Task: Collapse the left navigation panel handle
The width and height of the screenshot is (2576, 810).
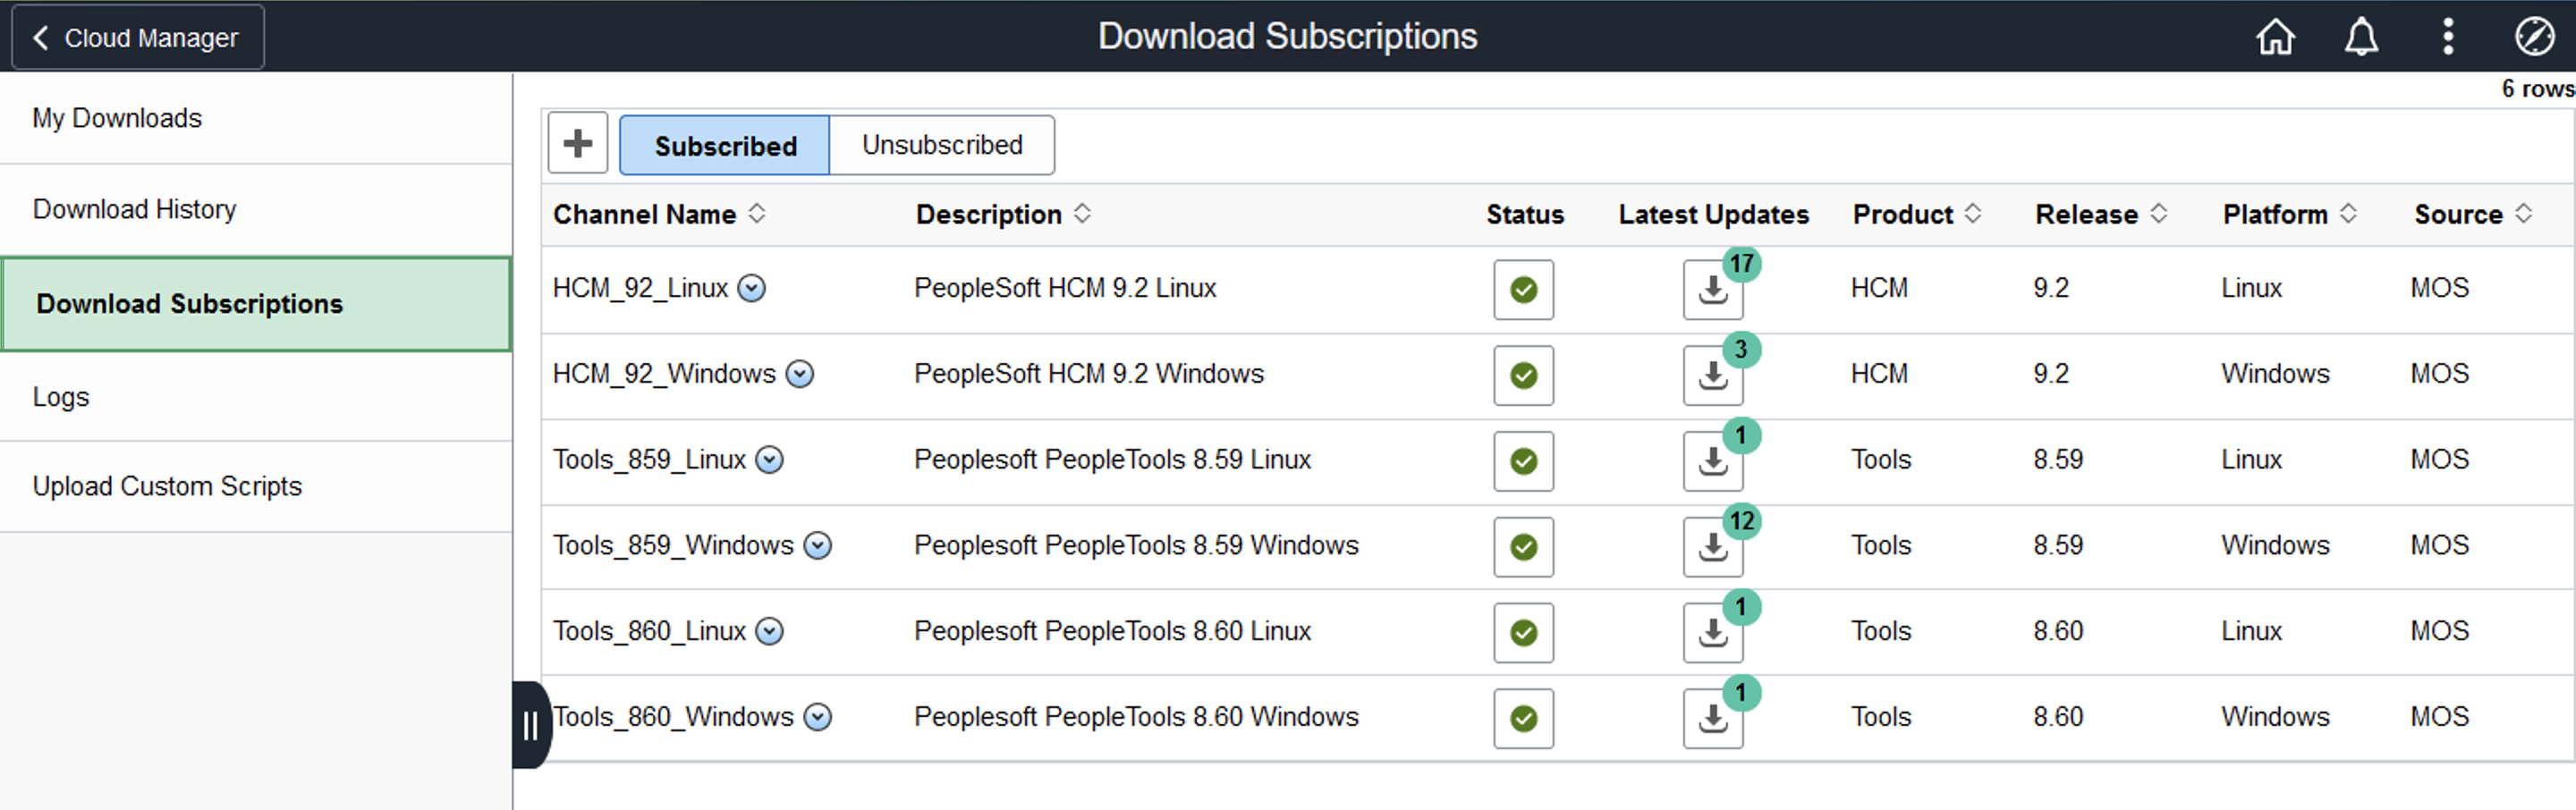Action: 530,725
